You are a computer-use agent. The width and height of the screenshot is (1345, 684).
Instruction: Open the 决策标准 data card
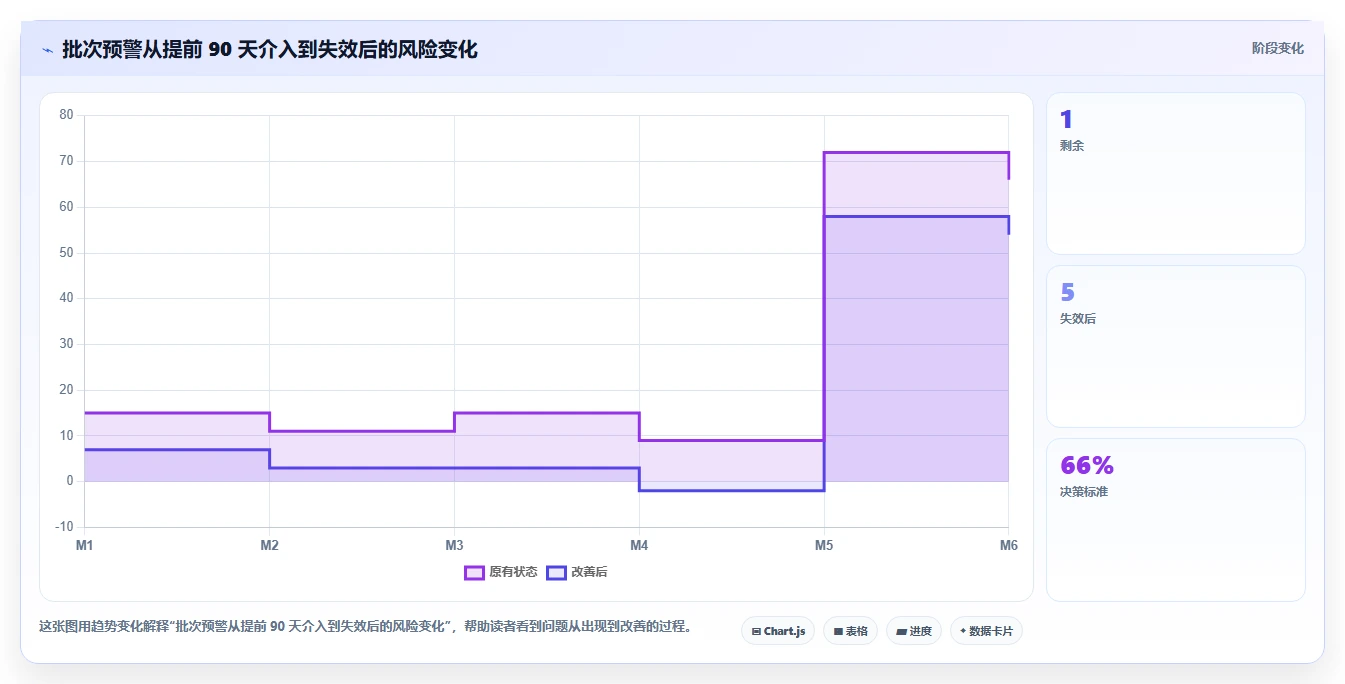click(x=1176, y=520)
